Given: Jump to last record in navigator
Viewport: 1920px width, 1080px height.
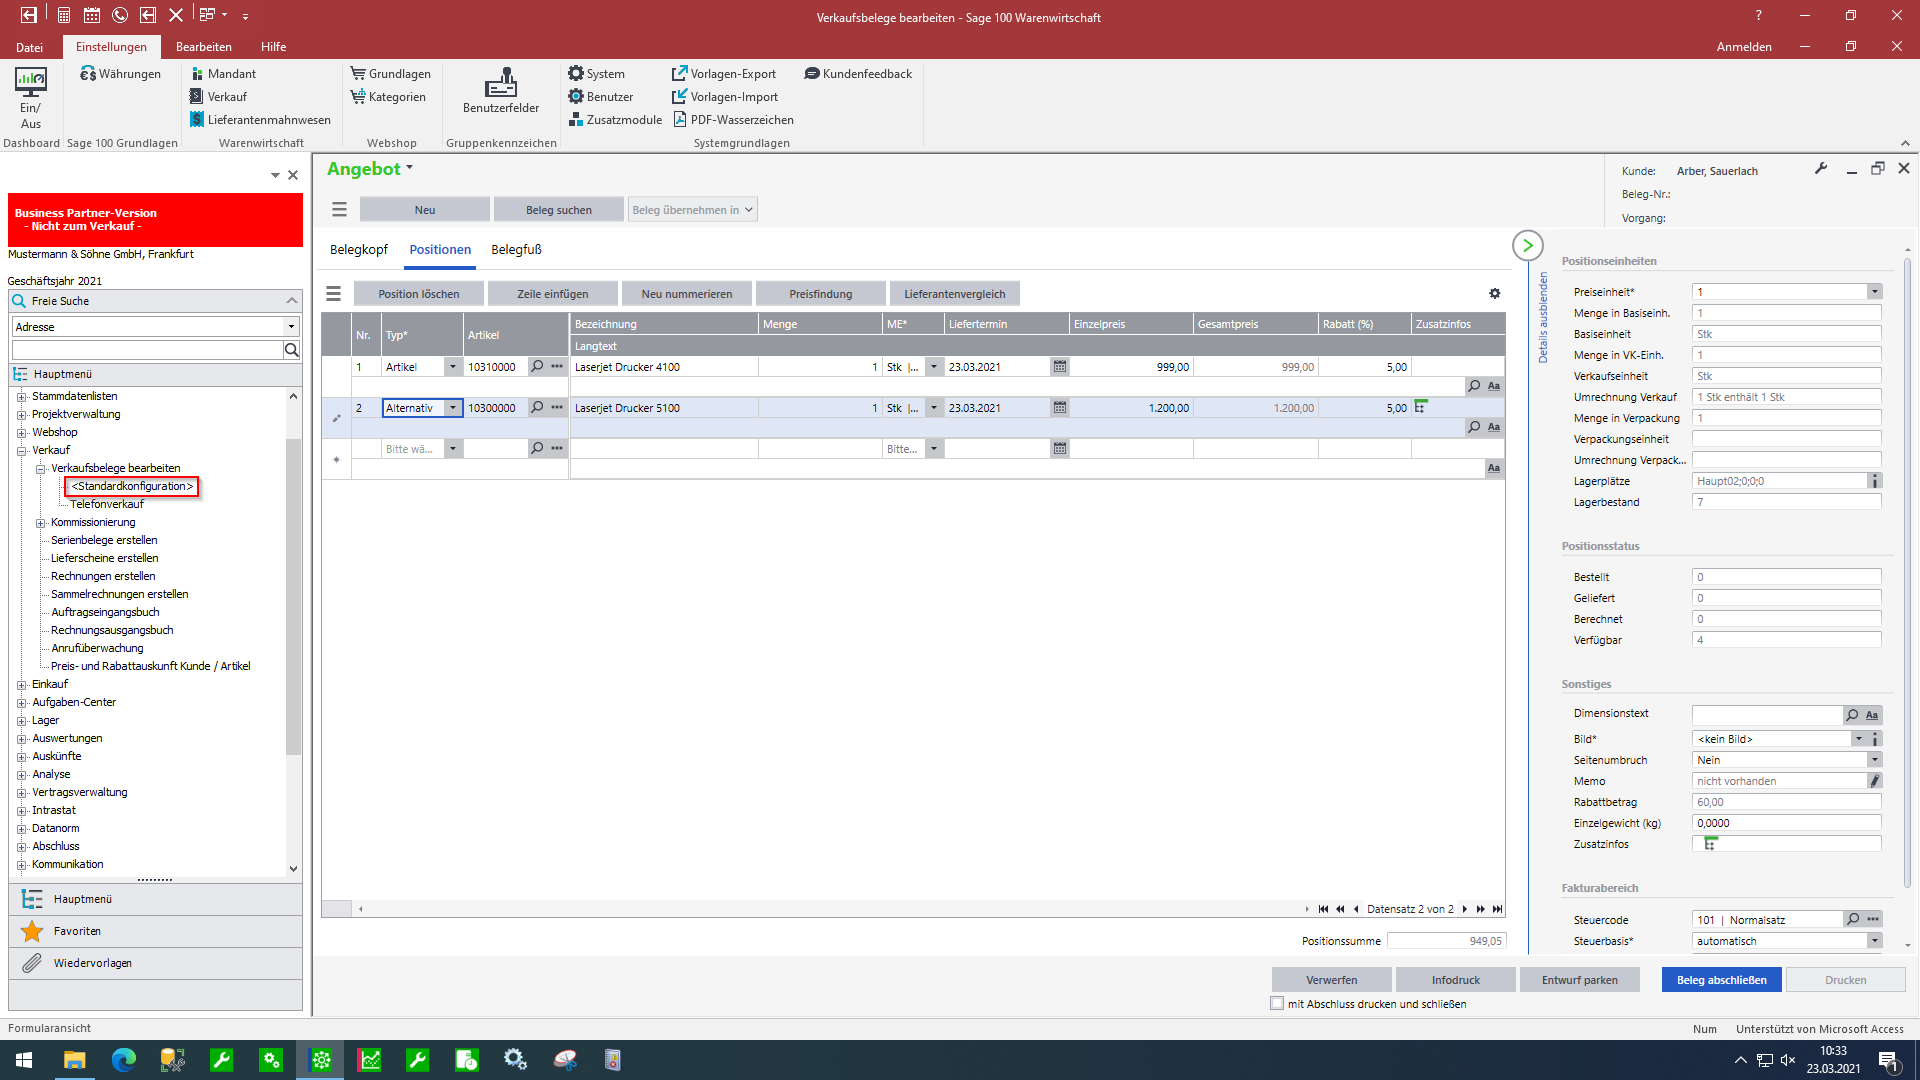Looking at the screenshot, I should pyautogui.click(x=1497, y=909).
